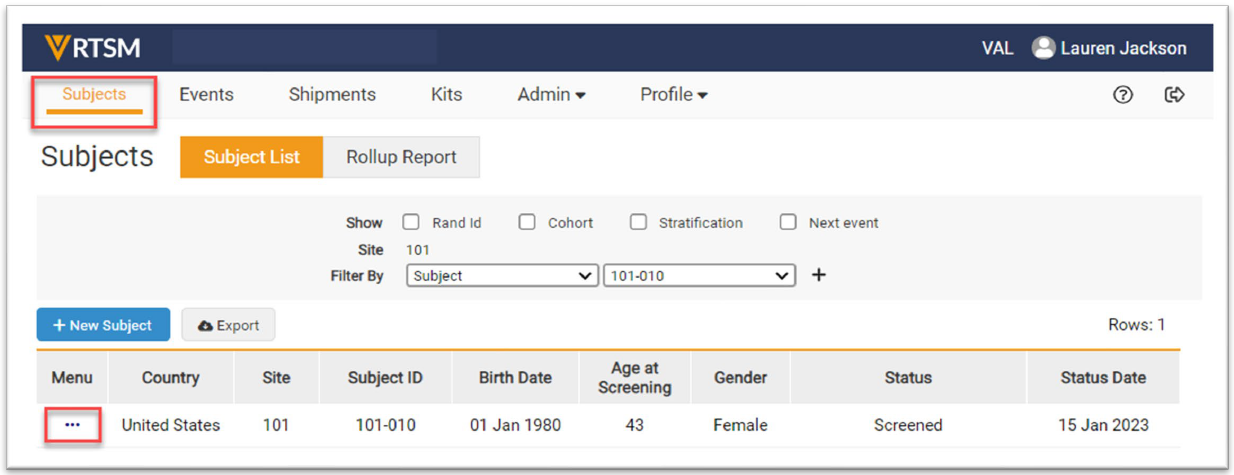This screenshot has width=1234, height=475.
Task: Enable the Rand Id checkbox
Action: point(410,223)
